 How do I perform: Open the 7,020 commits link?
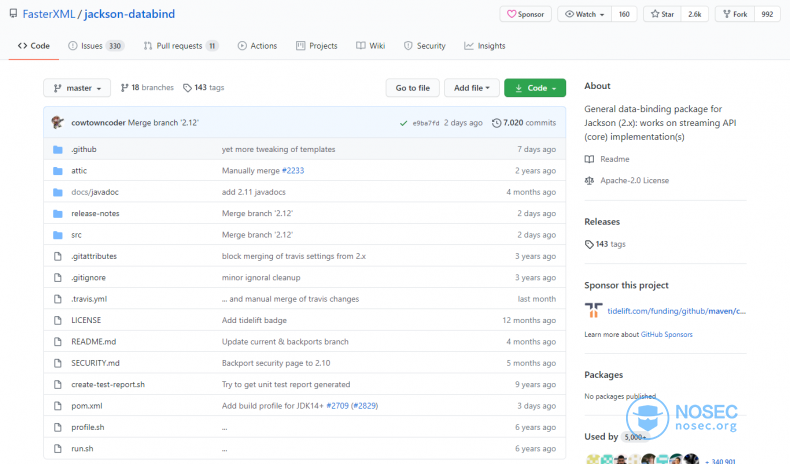pos(524,123)
